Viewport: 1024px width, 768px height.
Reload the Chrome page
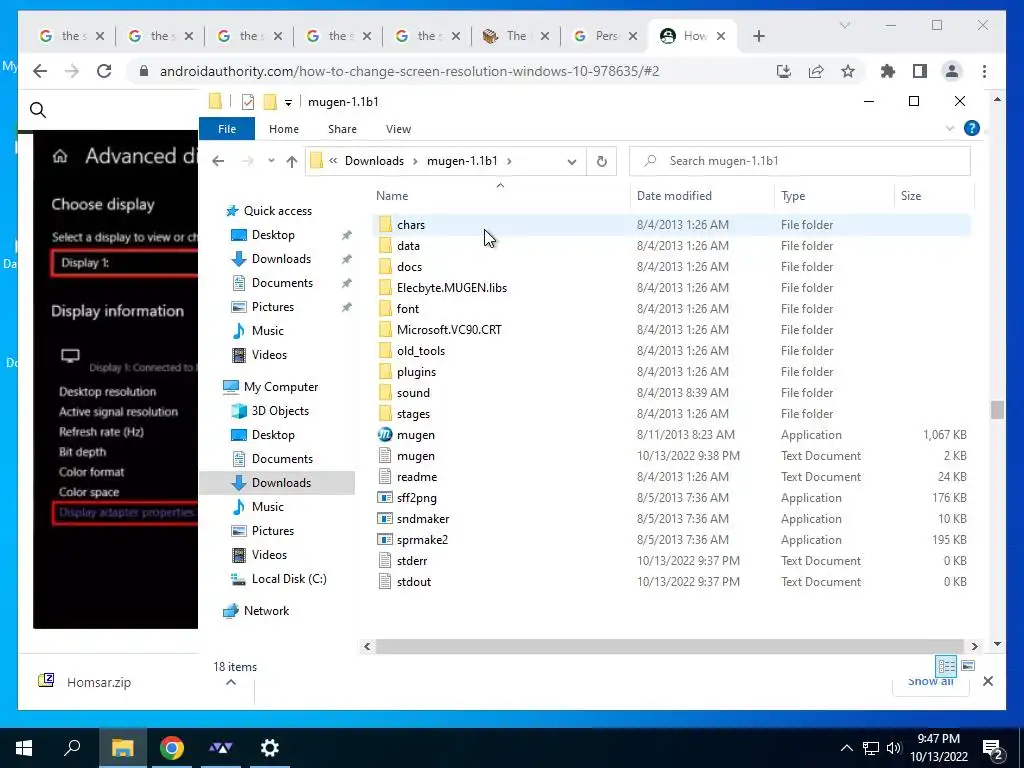coord(104,71)
